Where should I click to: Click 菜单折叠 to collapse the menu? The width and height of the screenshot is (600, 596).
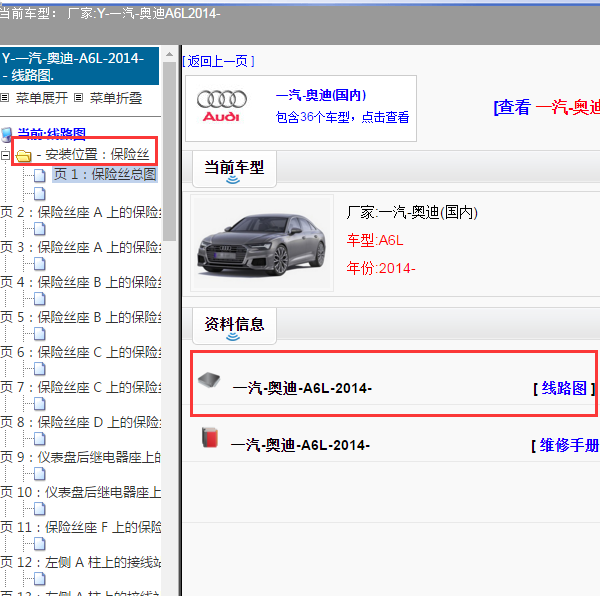click(116, 98)
